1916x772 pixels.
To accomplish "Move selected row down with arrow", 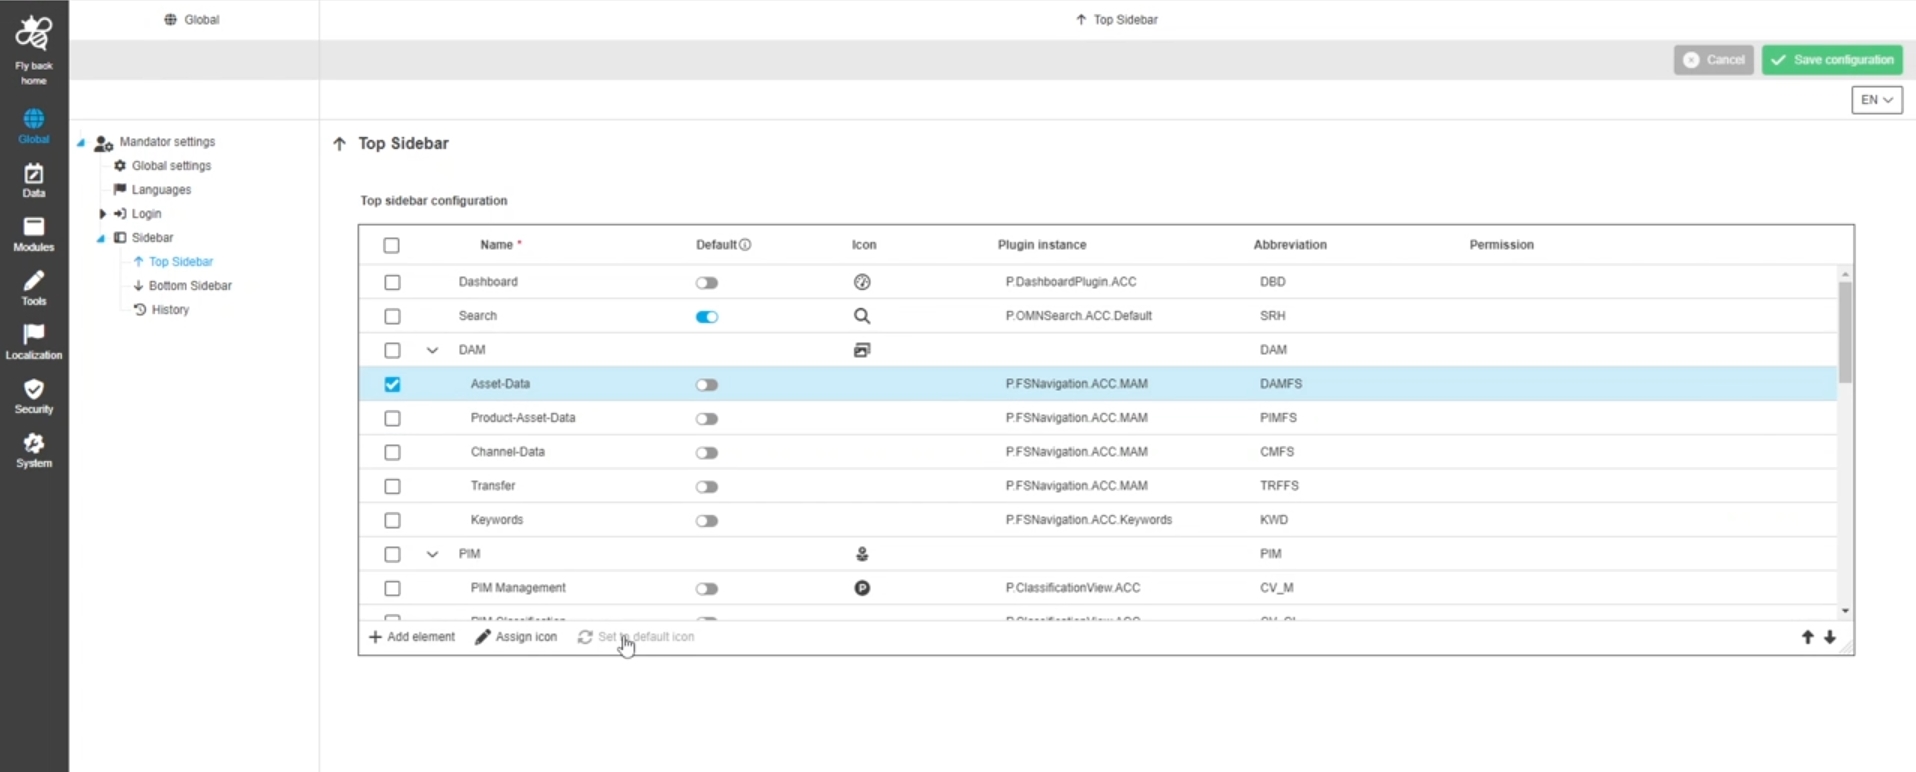I will pos(1830,637).
